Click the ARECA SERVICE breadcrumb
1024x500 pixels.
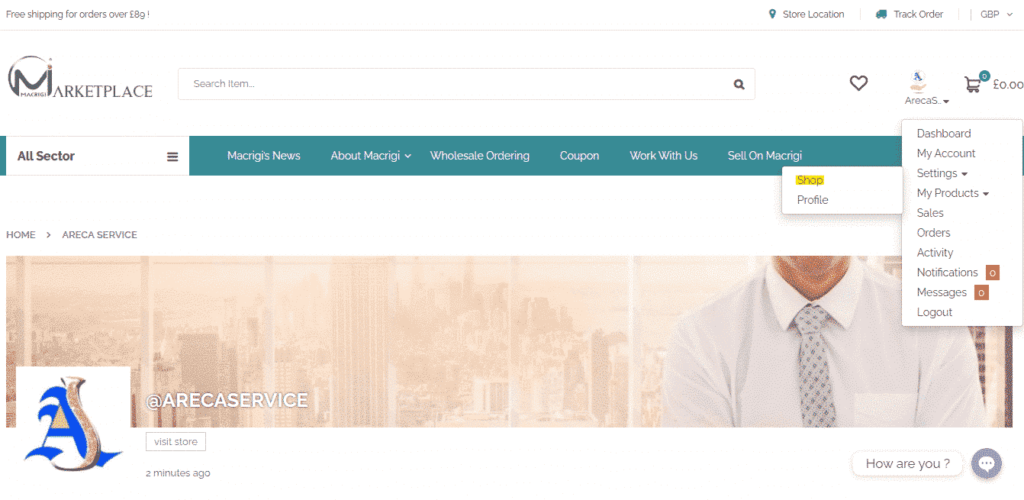click(99, 235)
